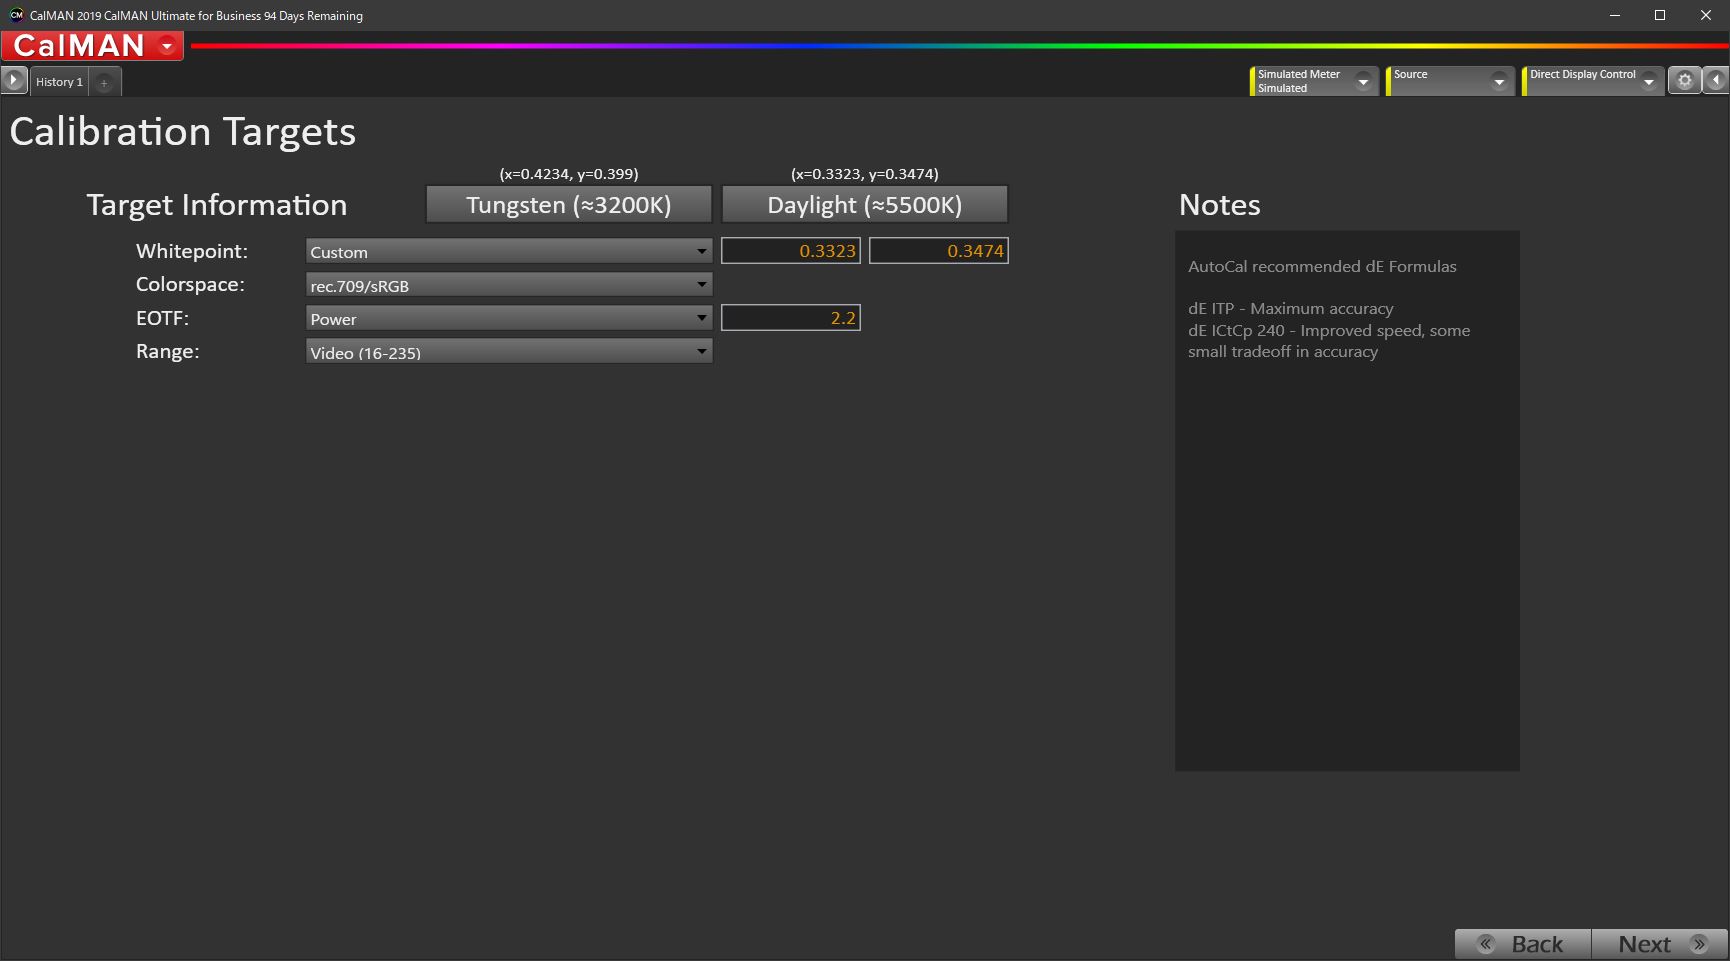
Task: Switch to the History 1 tab
Action: (x=59, y=82)
